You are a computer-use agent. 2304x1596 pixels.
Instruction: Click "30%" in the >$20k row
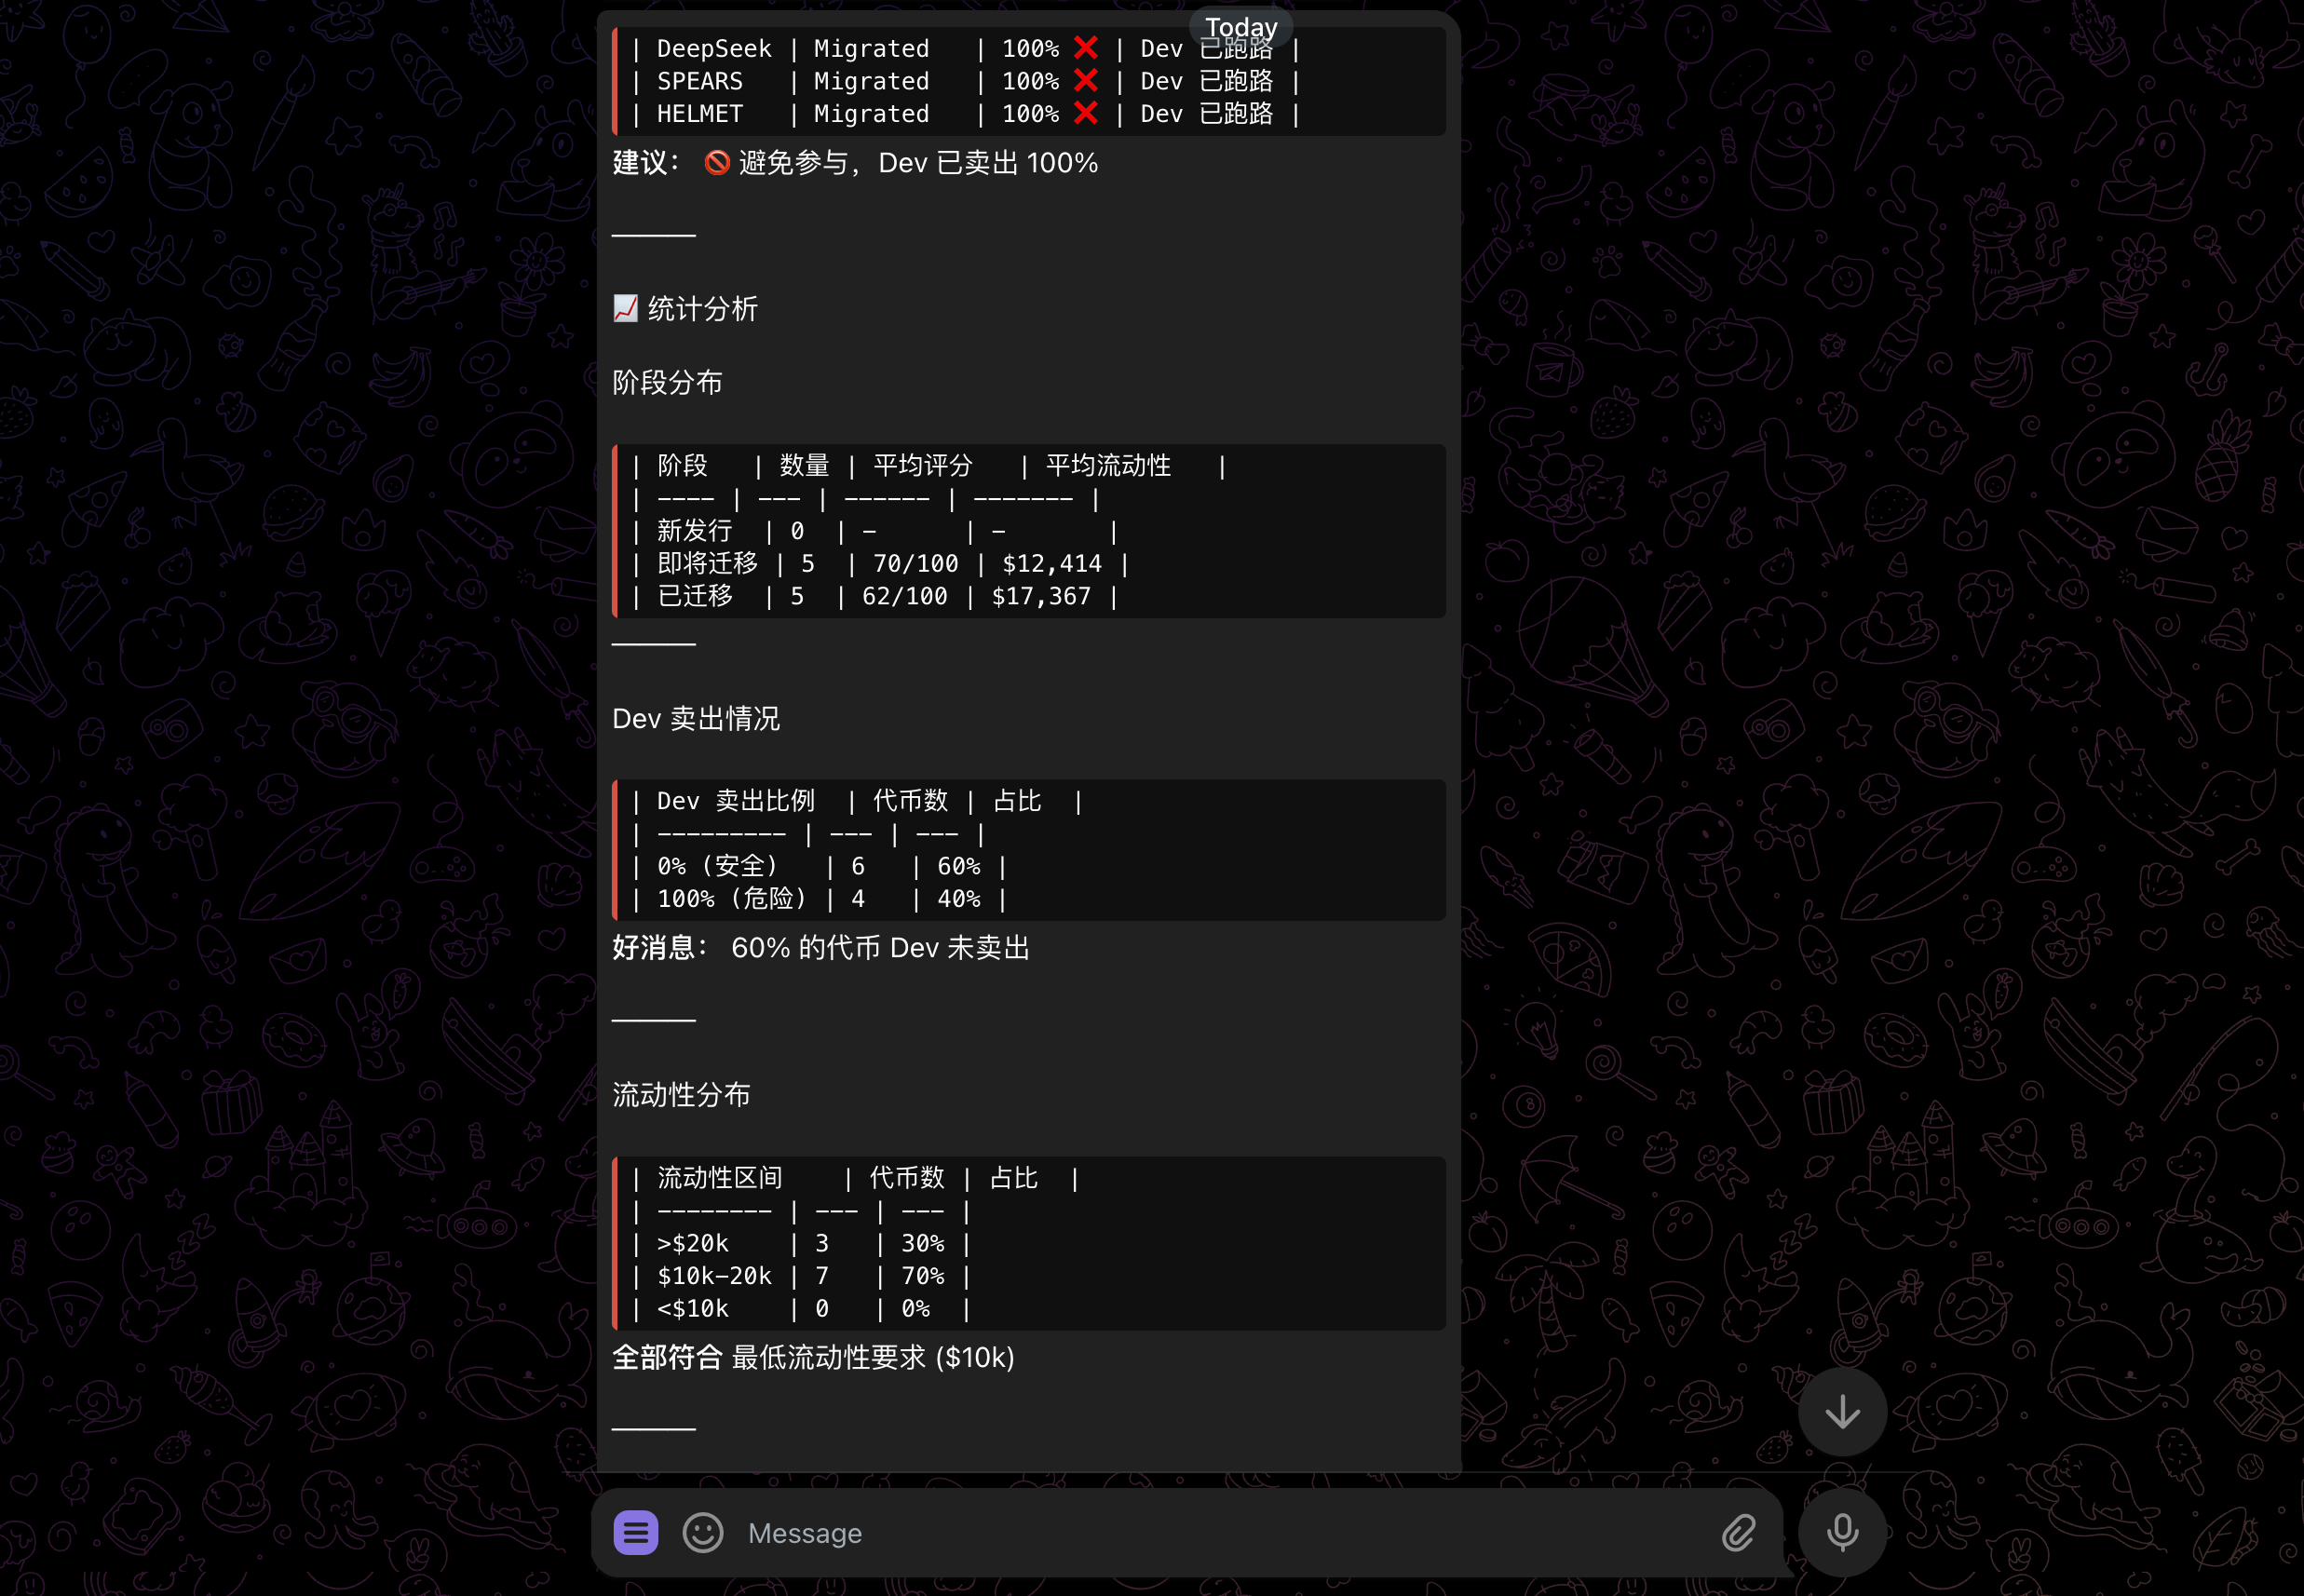click(923, 1243)
